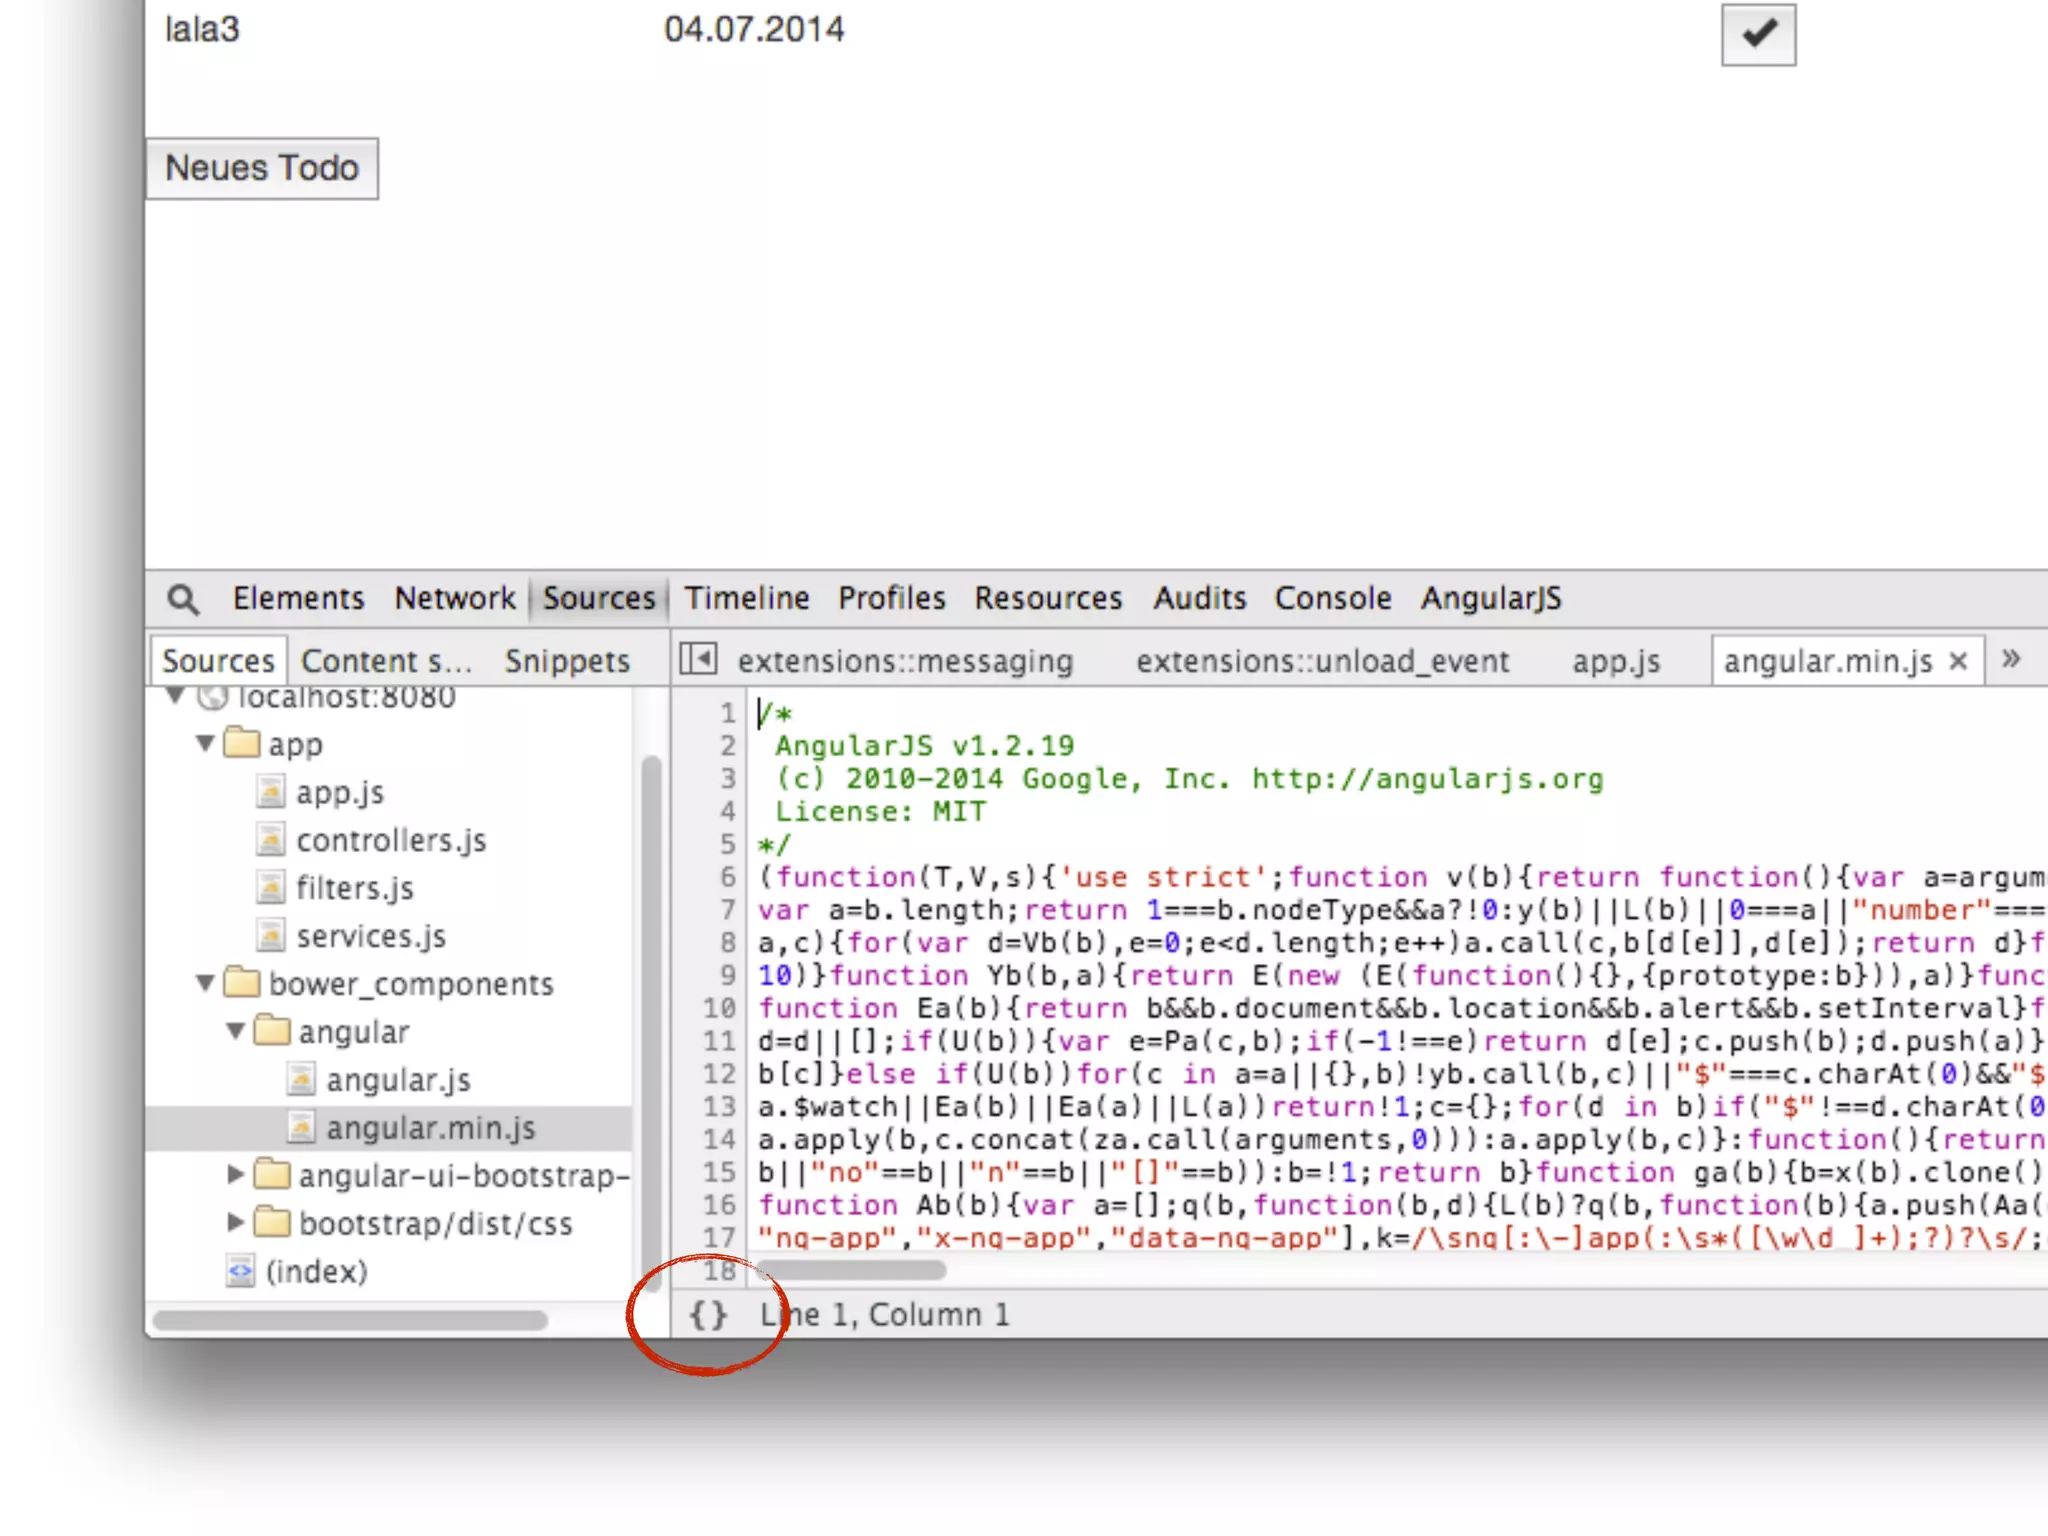Image resolution: width=2048 pixels, height=1536 pixels.
Task: Click the Neues Todo button
Action: (x=262, y=168)
